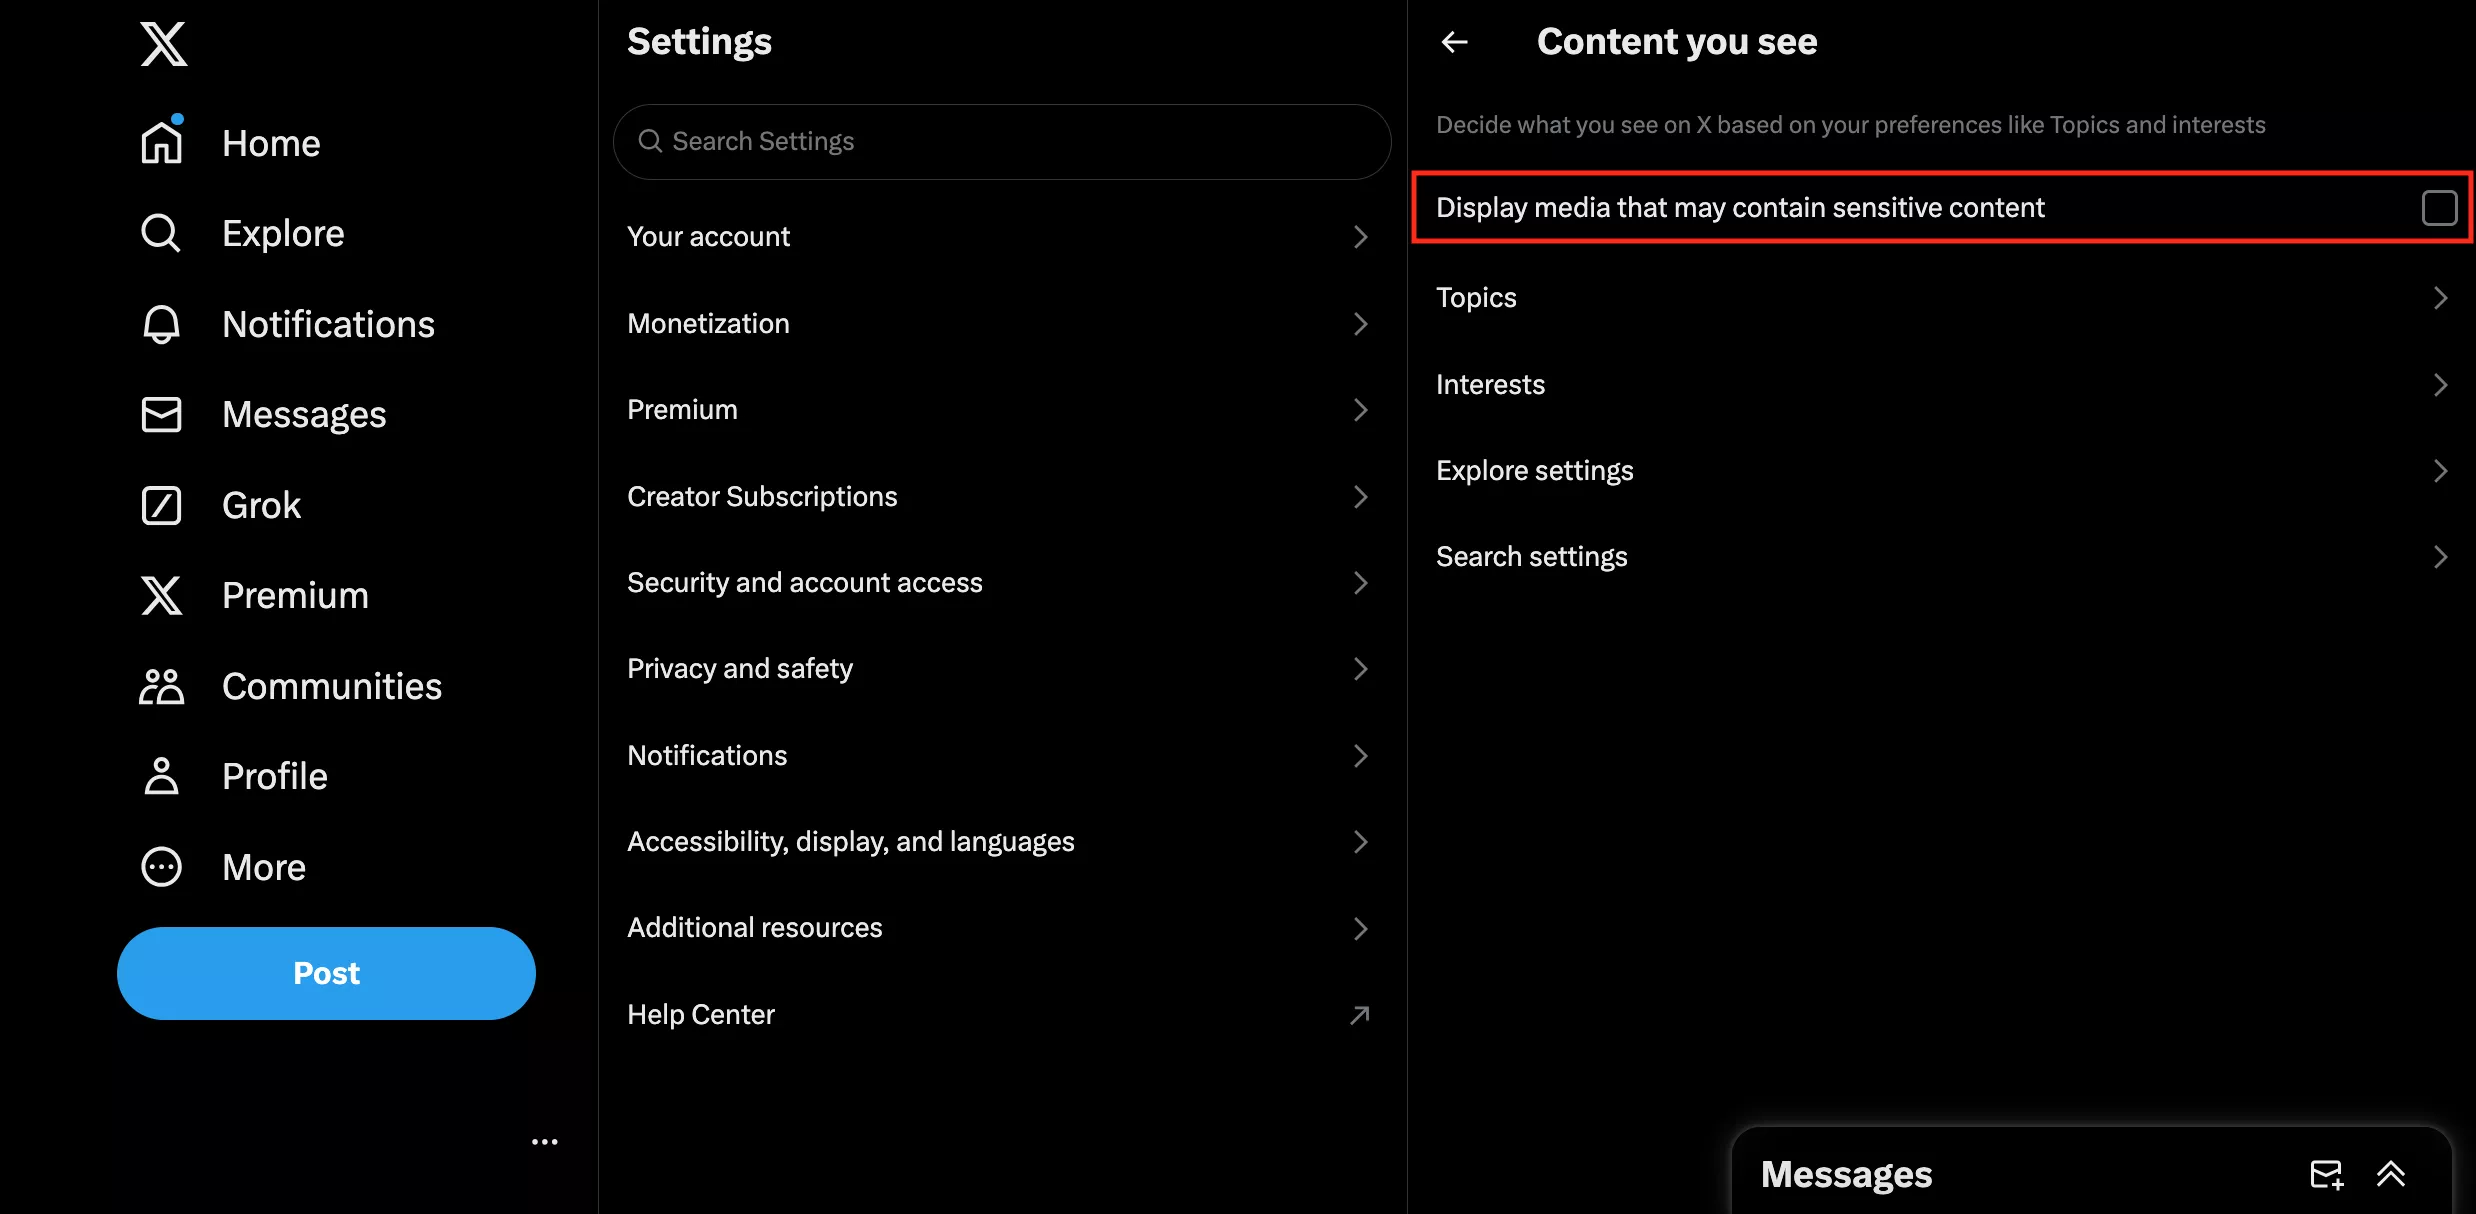Compose new message icon in Messages dock

2326,1174
